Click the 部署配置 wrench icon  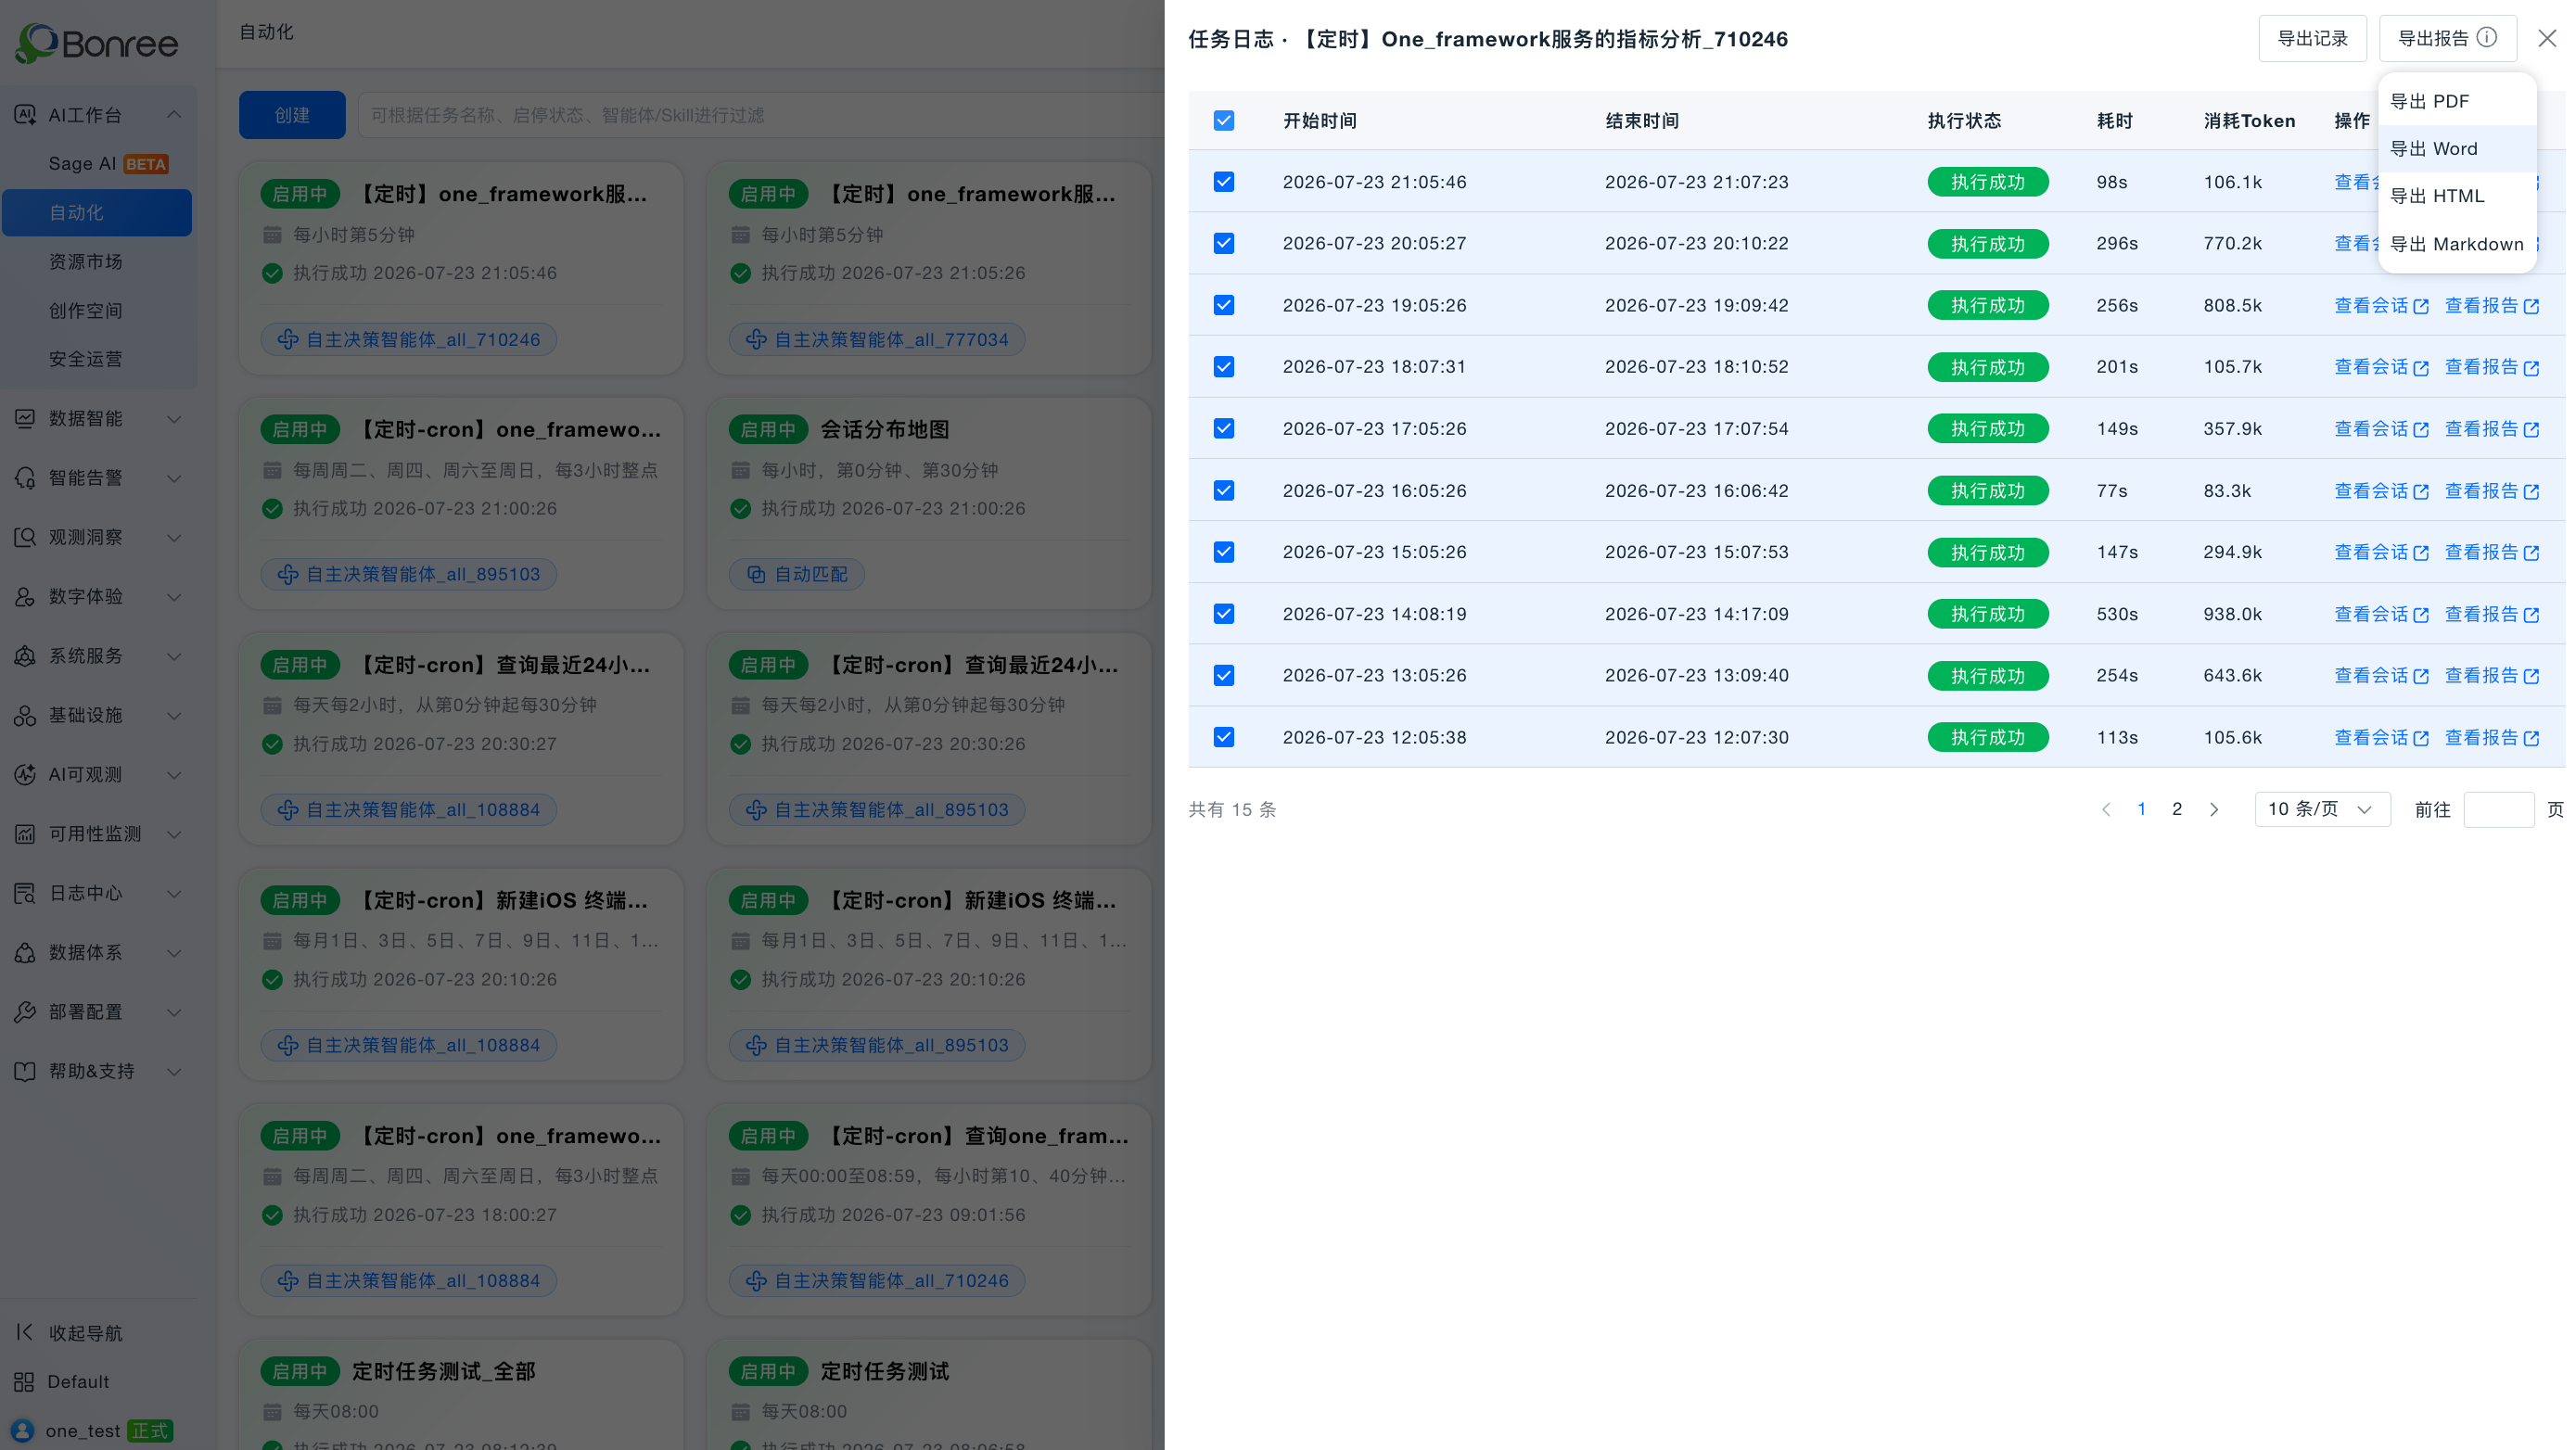(x=25, y=1012)
